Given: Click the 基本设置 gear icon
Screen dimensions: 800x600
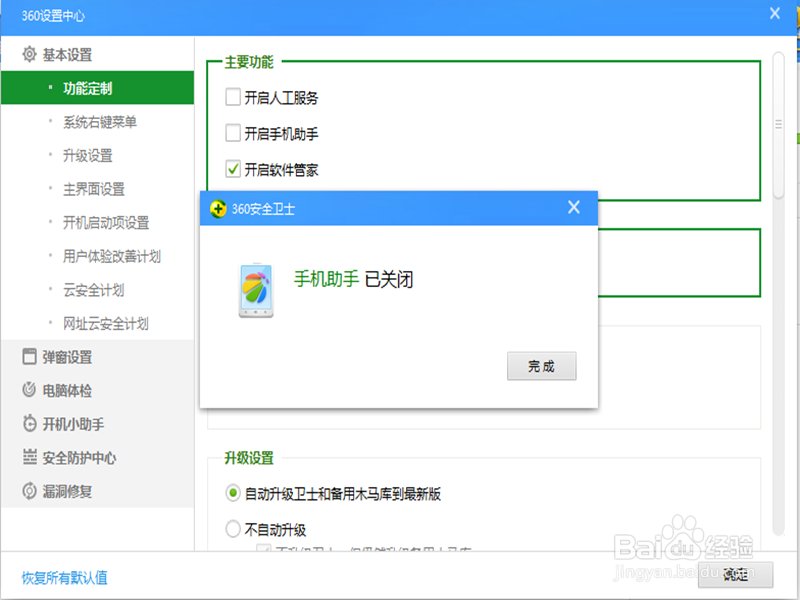Looking at the screenshot, I should point(28,53).
